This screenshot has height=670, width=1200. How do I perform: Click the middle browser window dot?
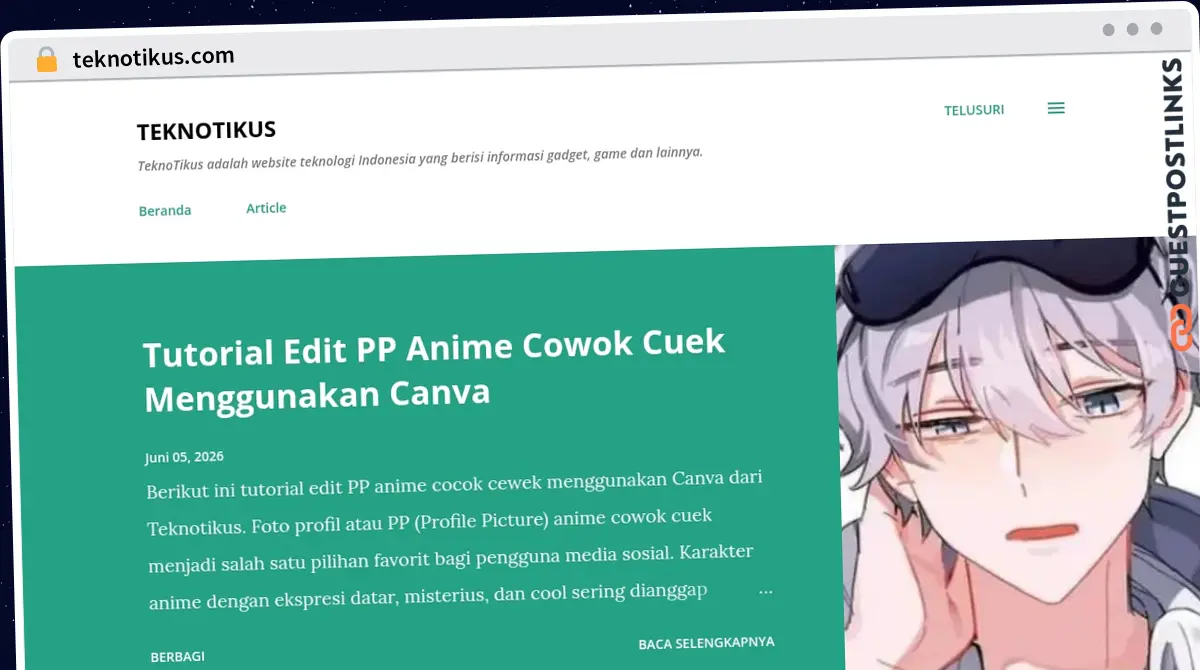pyautogui.click(x=1132, y=30)
